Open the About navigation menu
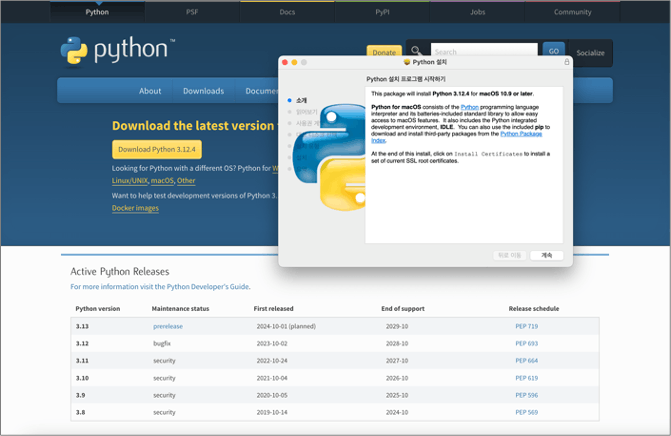The image size is (671, 436). (x=150, y=91)
